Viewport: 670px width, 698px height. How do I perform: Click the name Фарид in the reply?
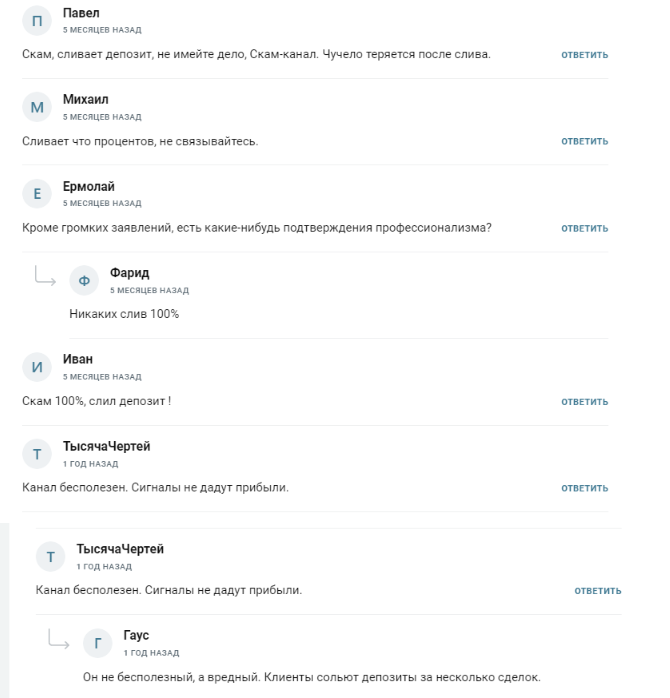pyautogui.click(x=129, y=273)
